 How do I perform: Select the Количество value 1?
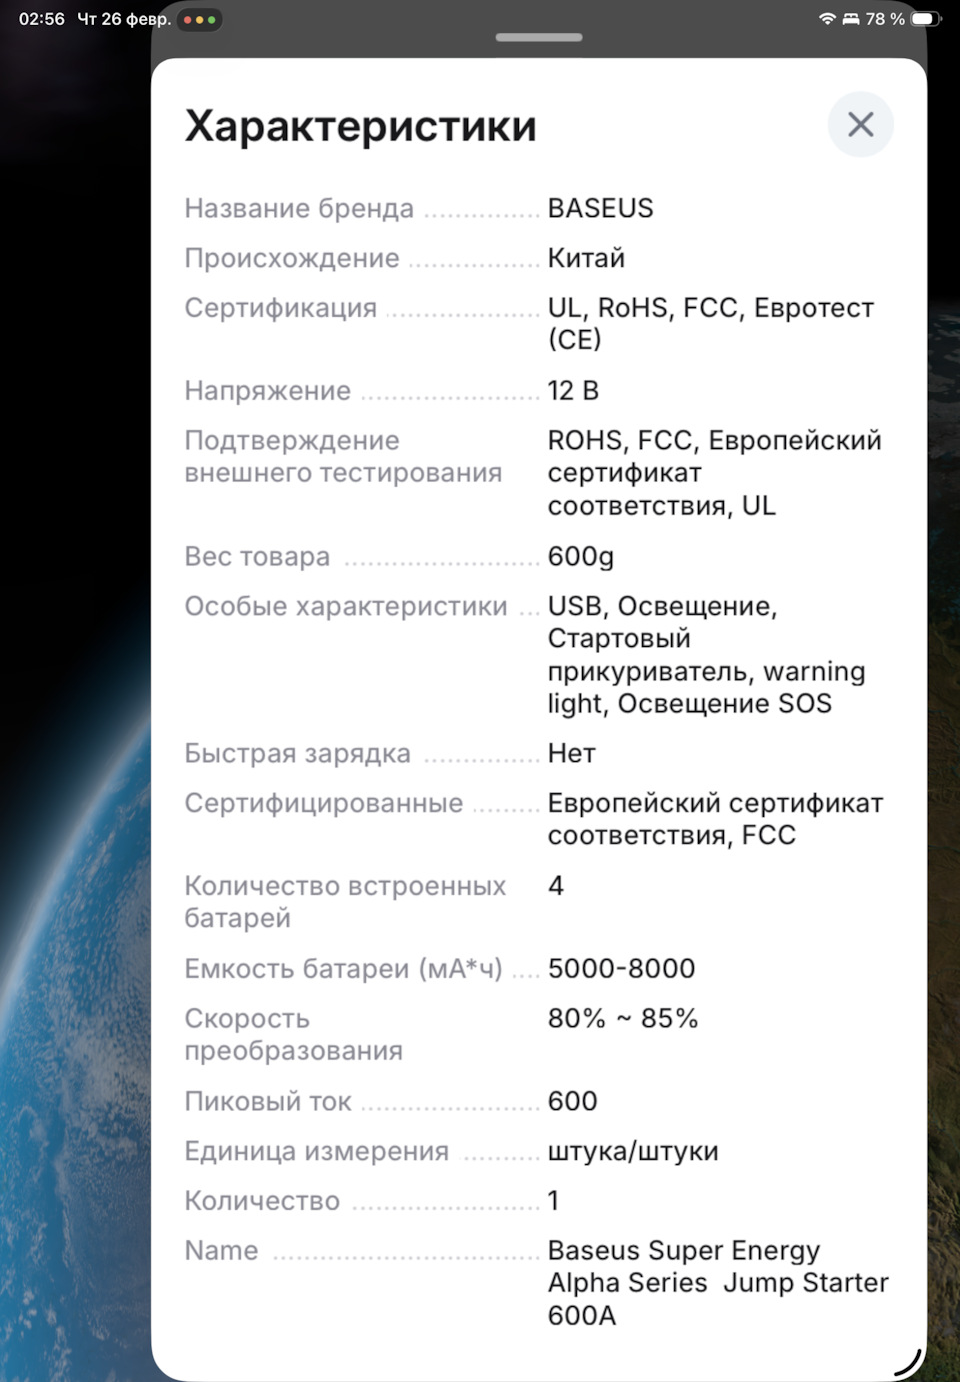tap(553, 1200)
